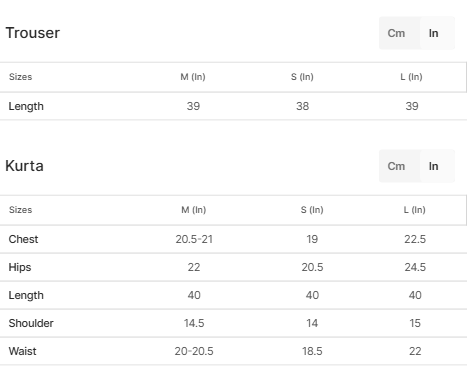Click the Kurta M (In) column header
The image size is (476, 379).
[x=194, y=210]
